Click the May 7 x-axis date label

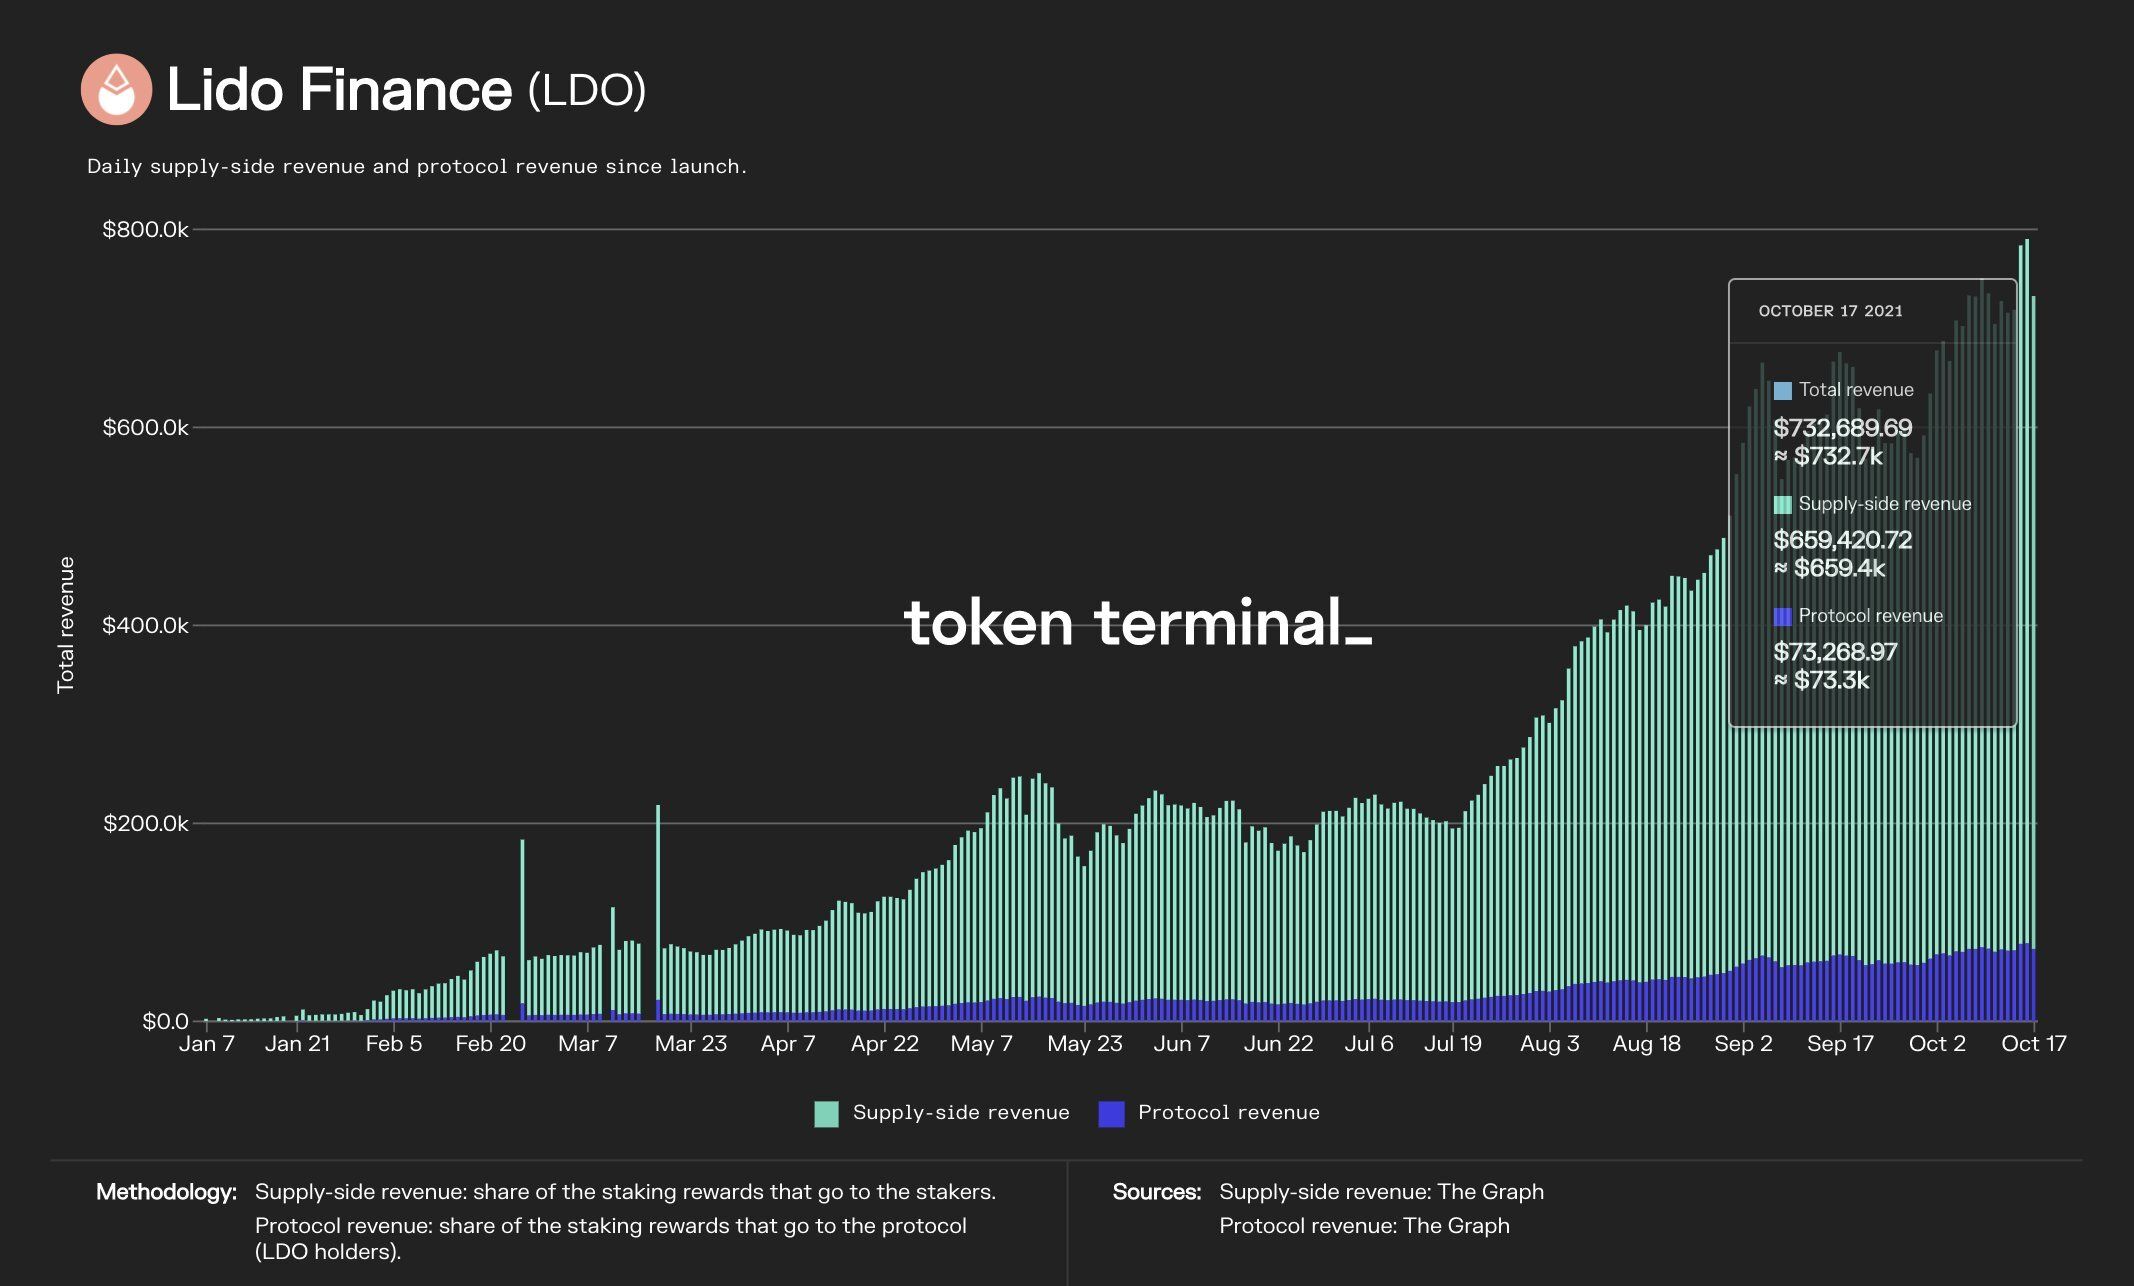(x=981, y=1044)
